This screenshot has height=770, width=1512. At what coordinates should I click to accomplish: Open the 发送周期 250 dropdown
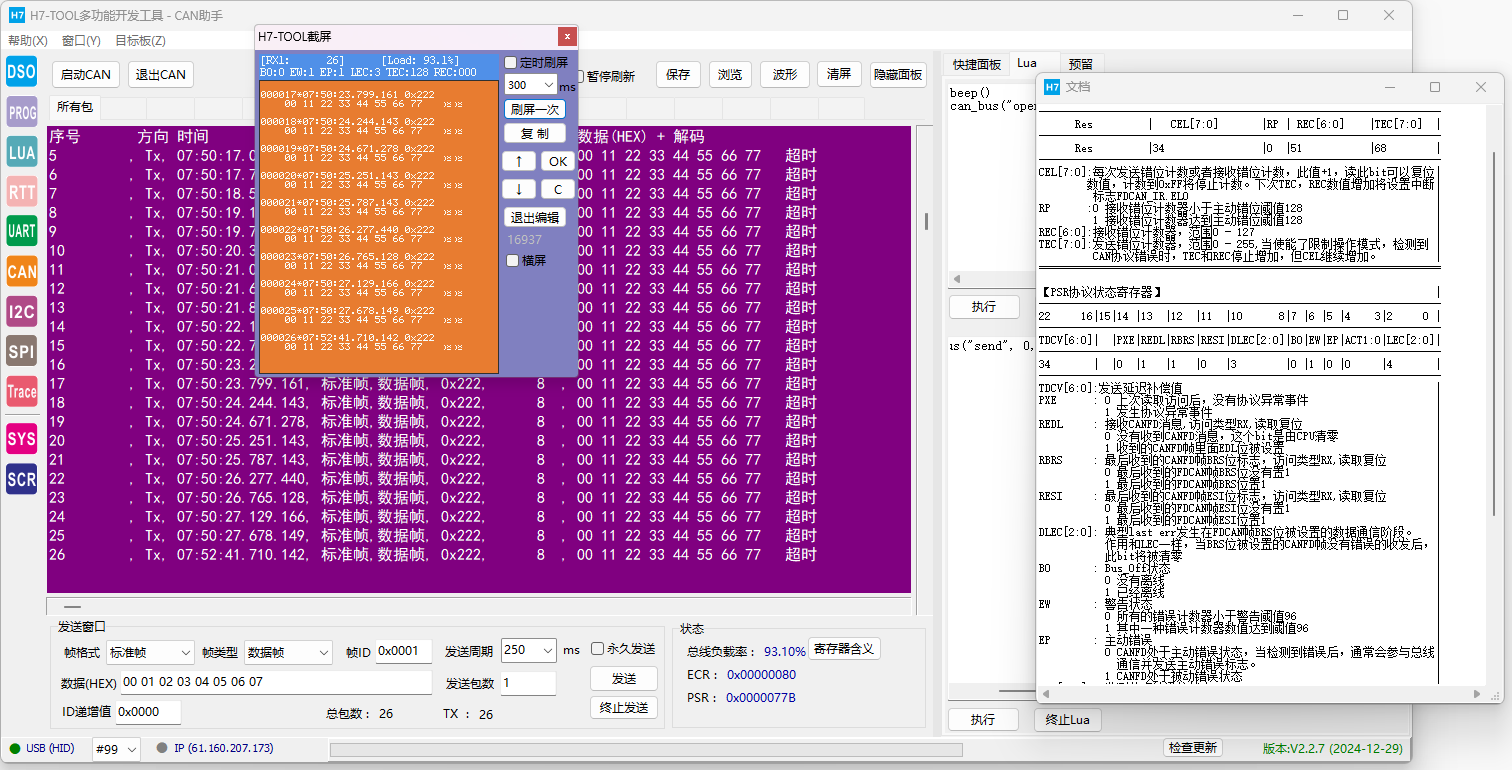pyautogui.click(x=528, y=650)
